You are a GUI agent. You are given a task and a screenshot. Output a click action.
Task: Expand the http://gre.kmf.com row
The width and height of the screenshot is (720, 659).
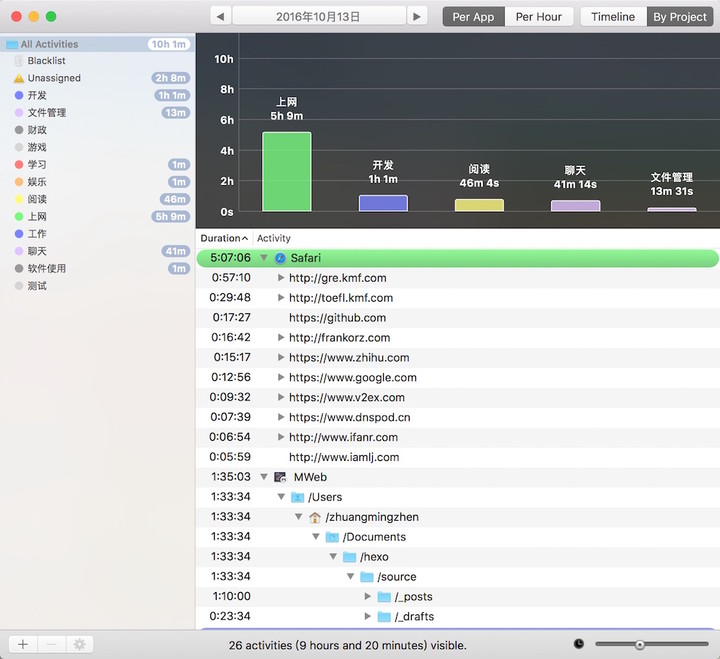pos(281,278)
